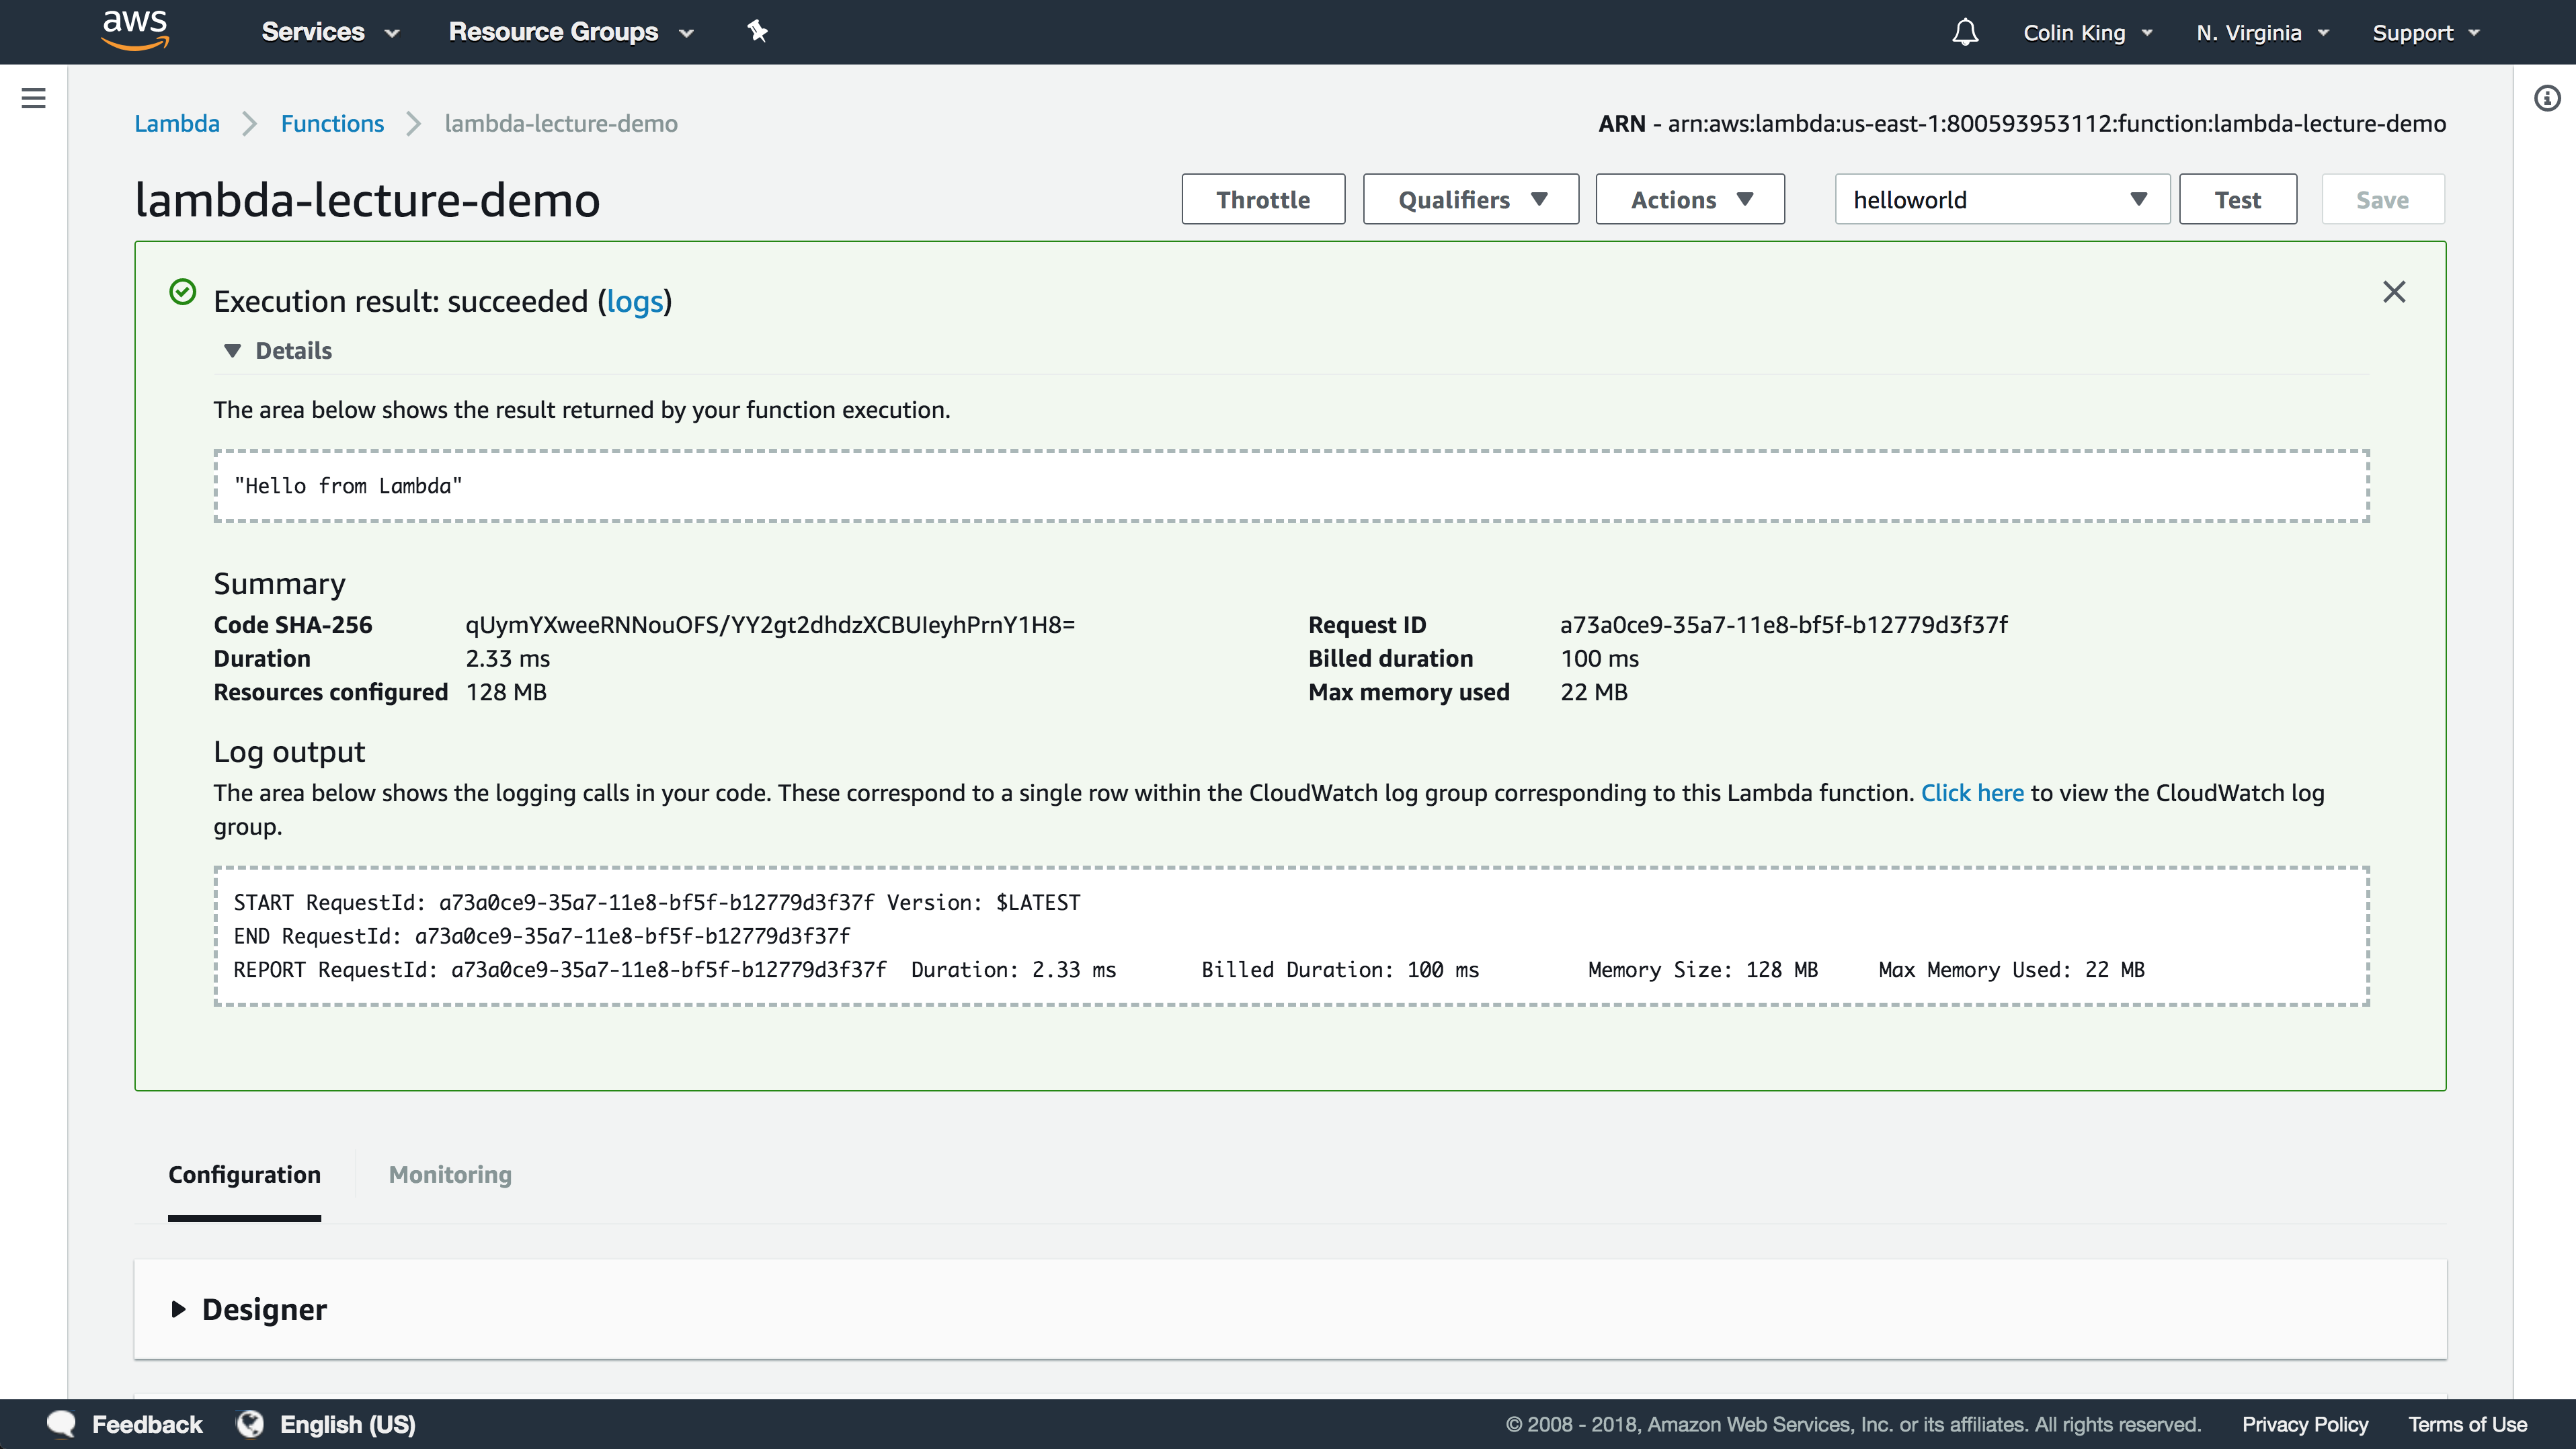The width and height of the screenshot is (2576, 1449).
Task: Click the pin shortcut icon in navbar
Action: (x=758, y=32)
